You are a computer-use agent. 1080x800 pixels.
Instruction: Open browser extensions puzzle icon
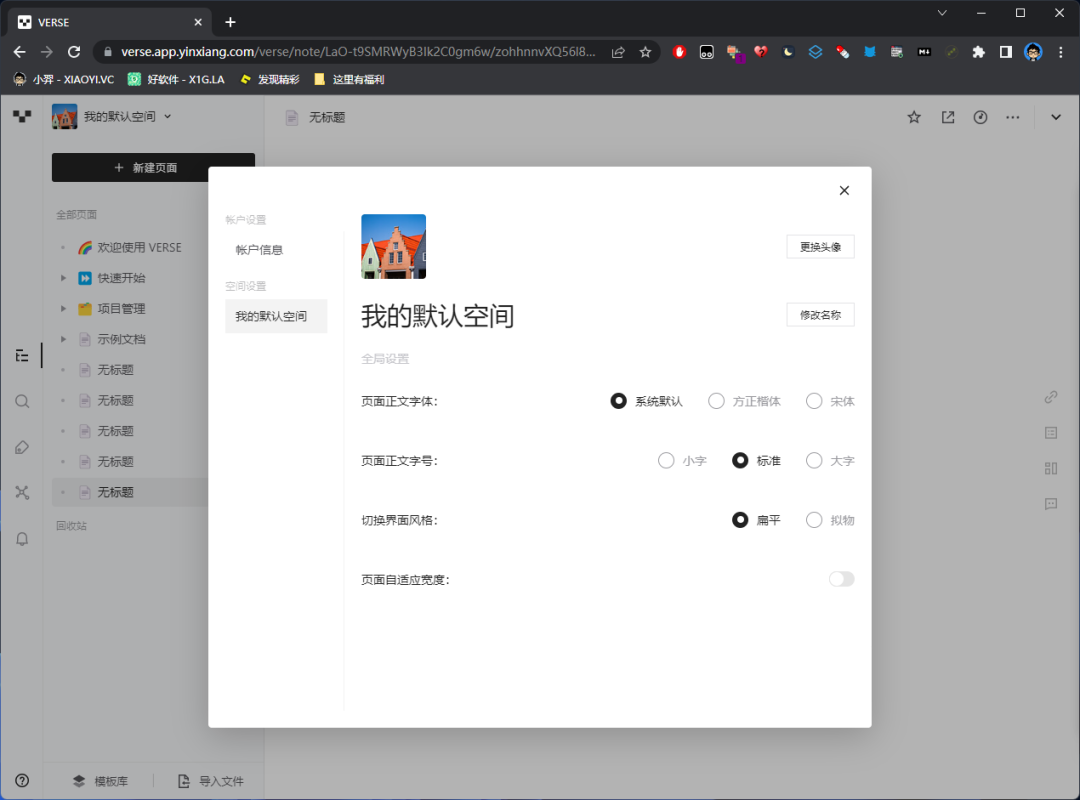point(978,52)
